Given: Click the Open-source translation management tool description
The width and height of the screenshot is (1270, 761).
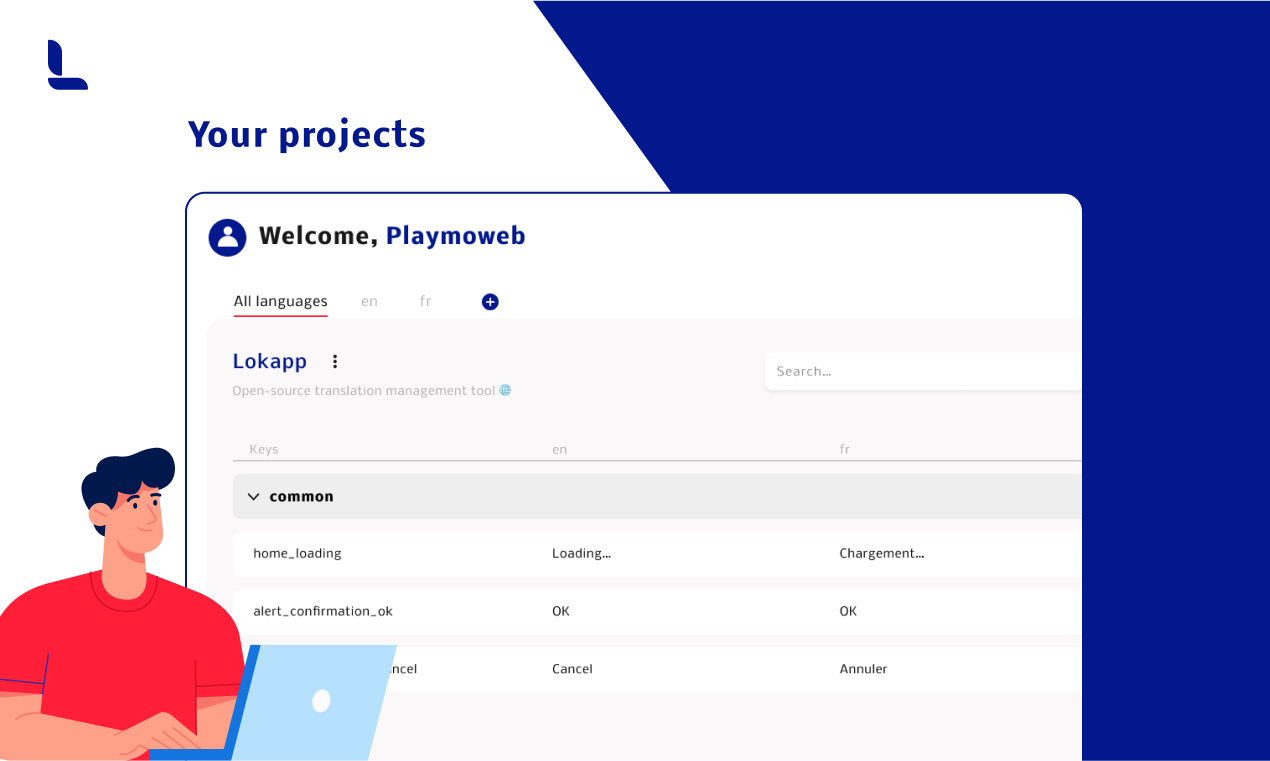Looking at the screenshot, I should pyautogui.click(x=364, y=391).
